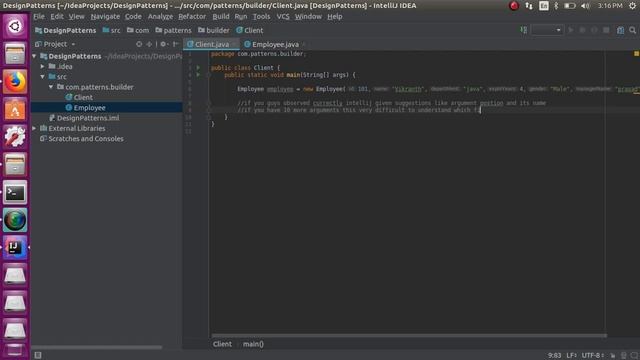Open Project Structure icon in toolbar
The height and width of the screenshot is (360, 640).
(x=620, y=30)
